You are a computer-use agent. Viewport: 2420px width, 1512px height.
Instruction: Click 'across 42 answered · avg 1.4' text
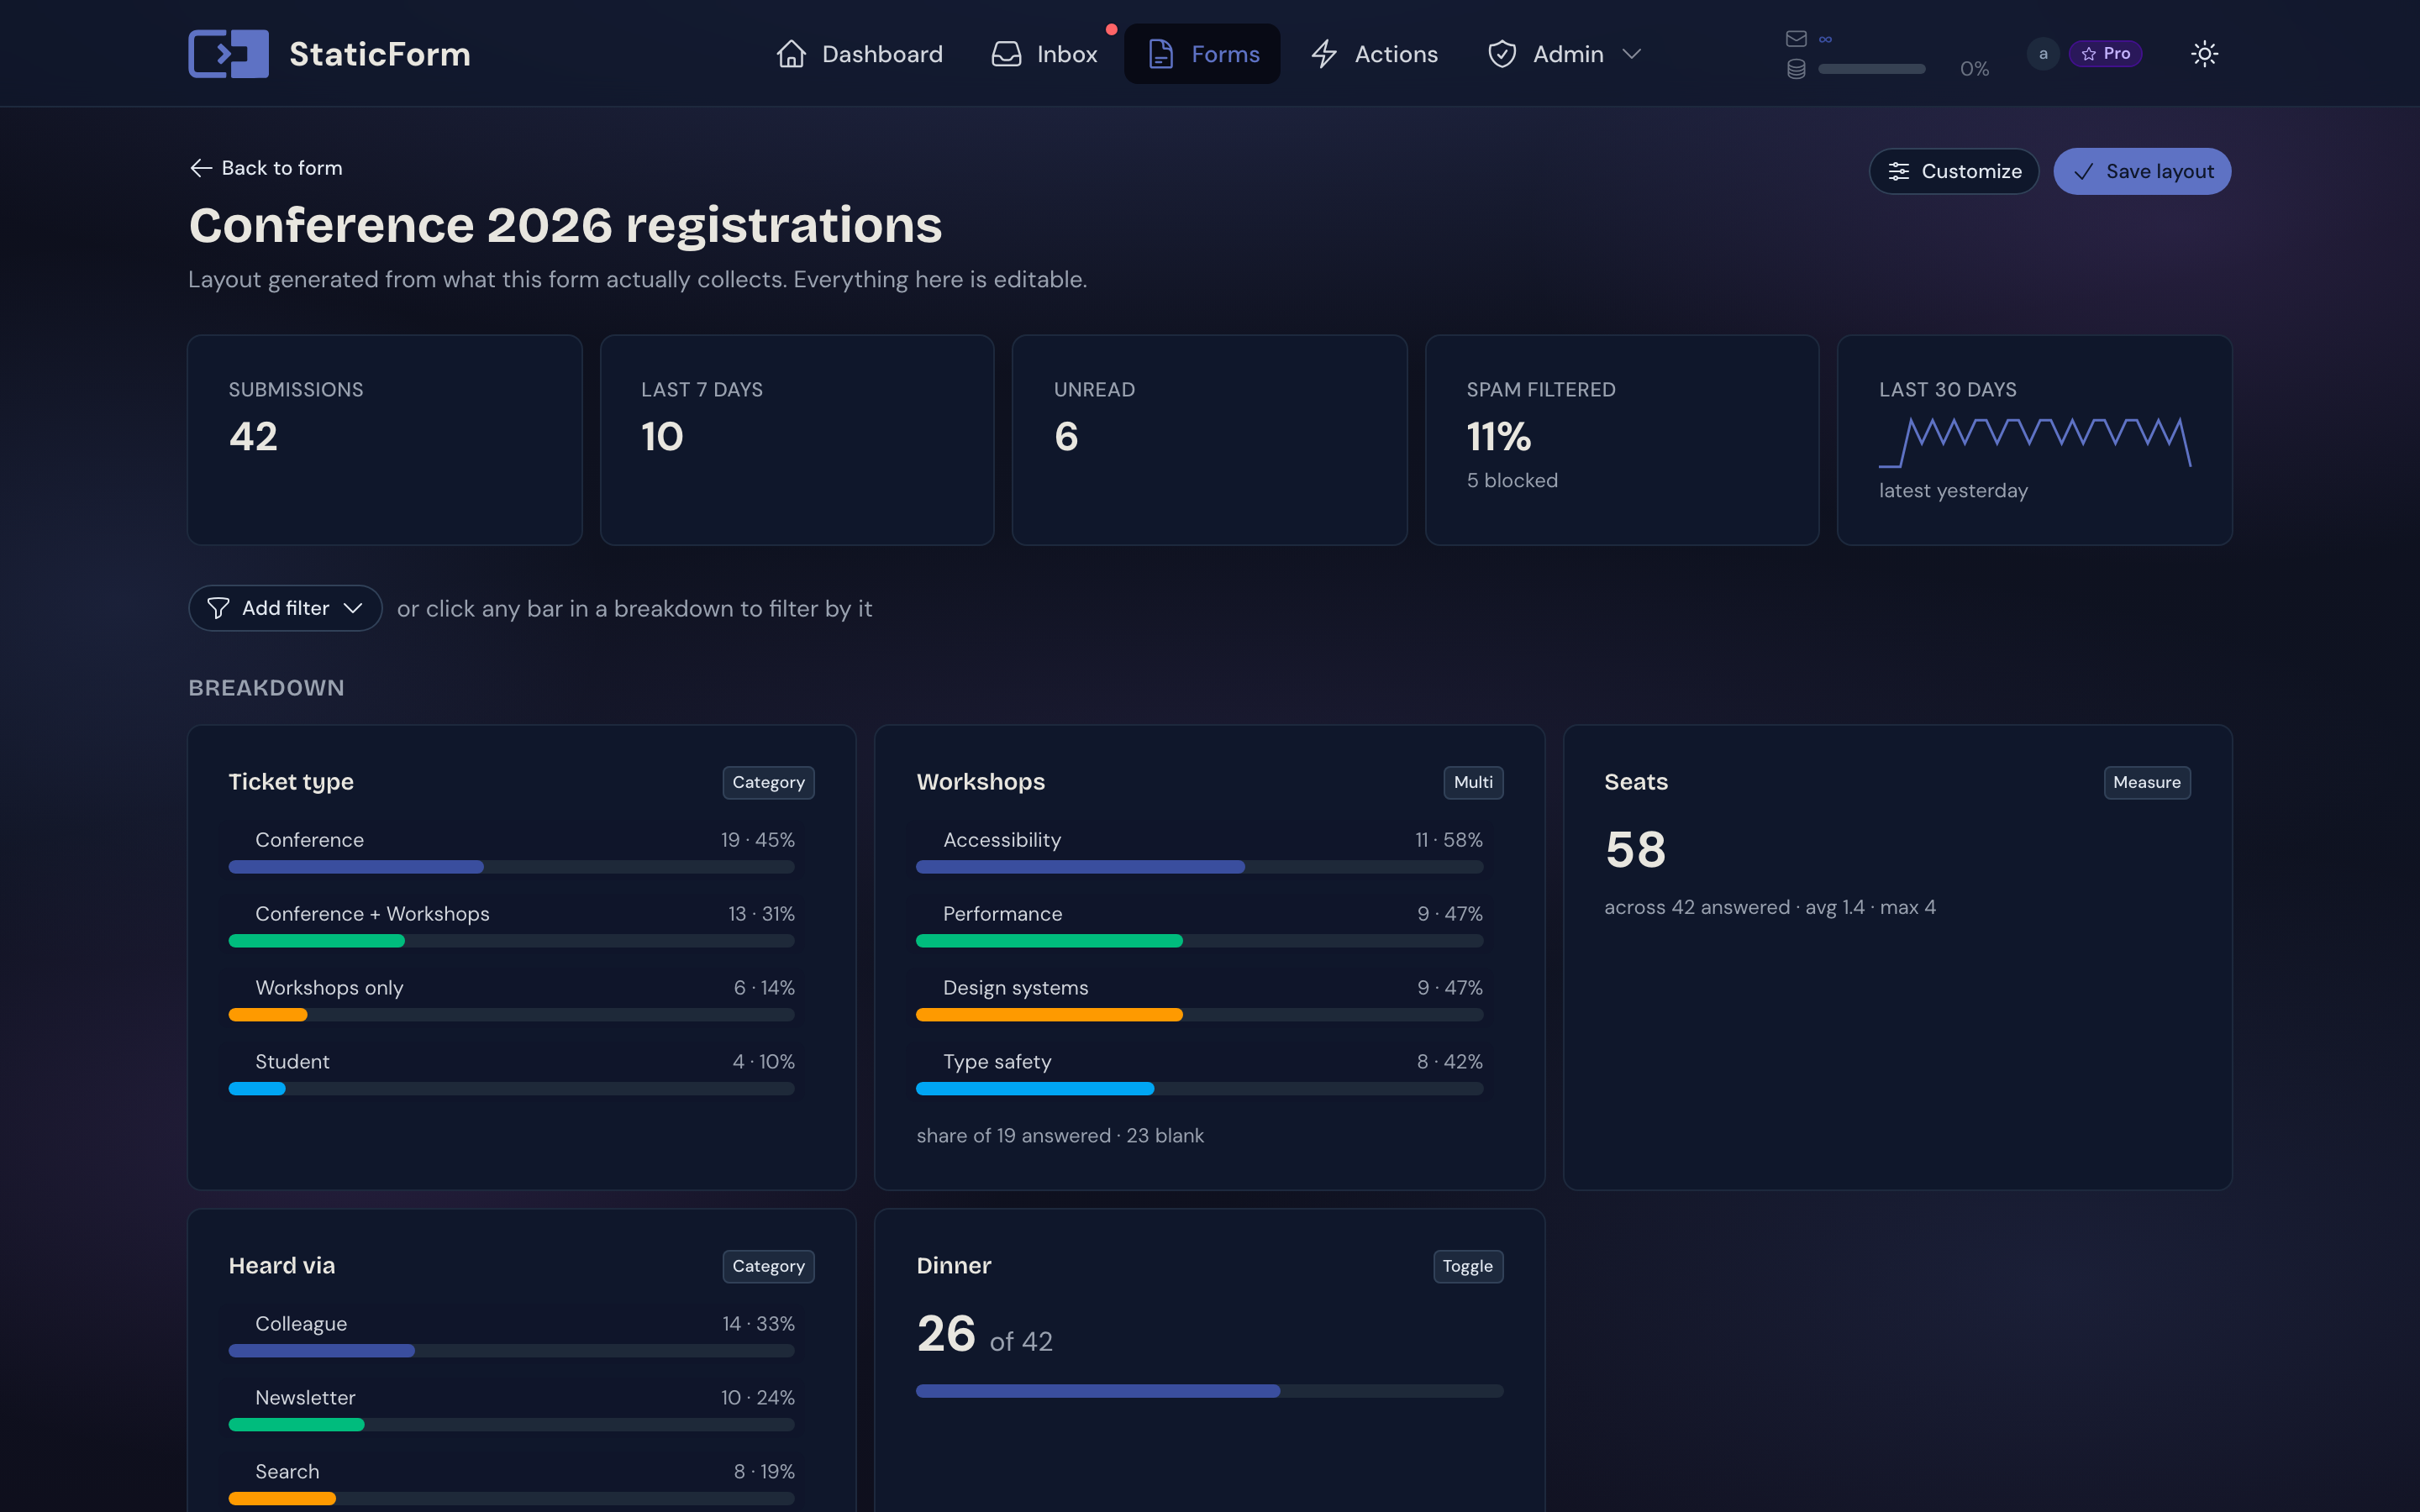click(1734, 908)
